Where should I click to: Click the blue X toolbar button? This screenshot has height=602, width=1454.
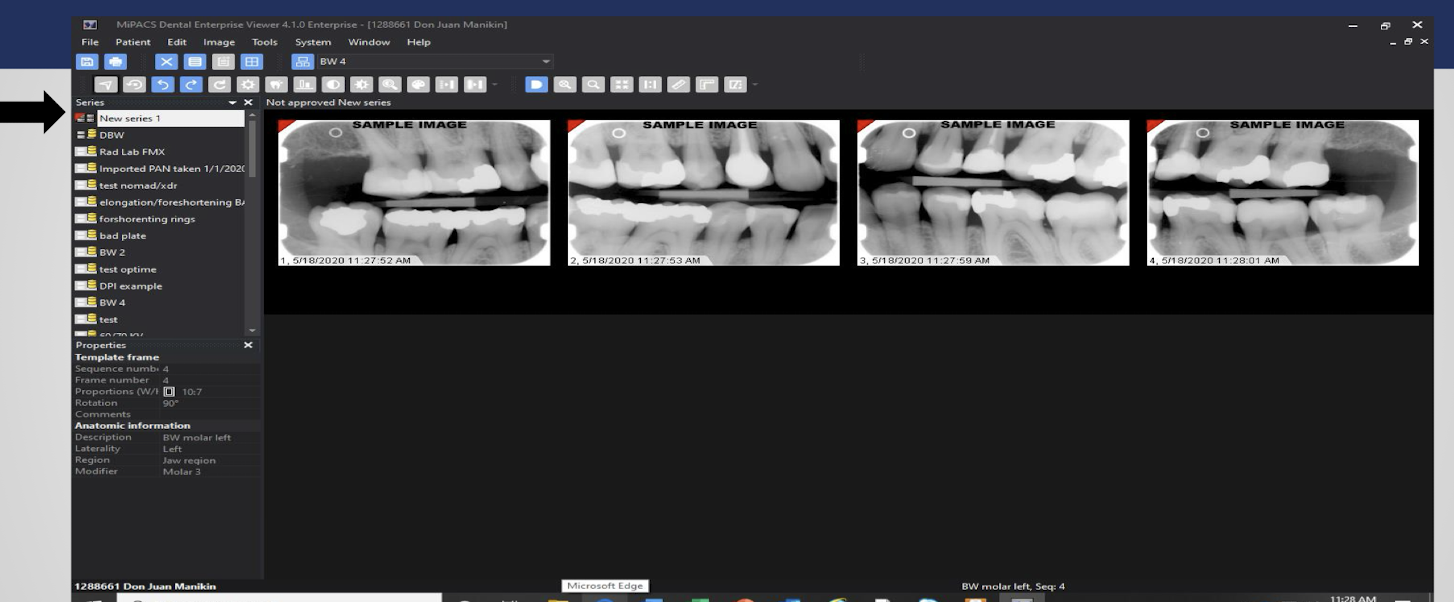tap(164, 62)
